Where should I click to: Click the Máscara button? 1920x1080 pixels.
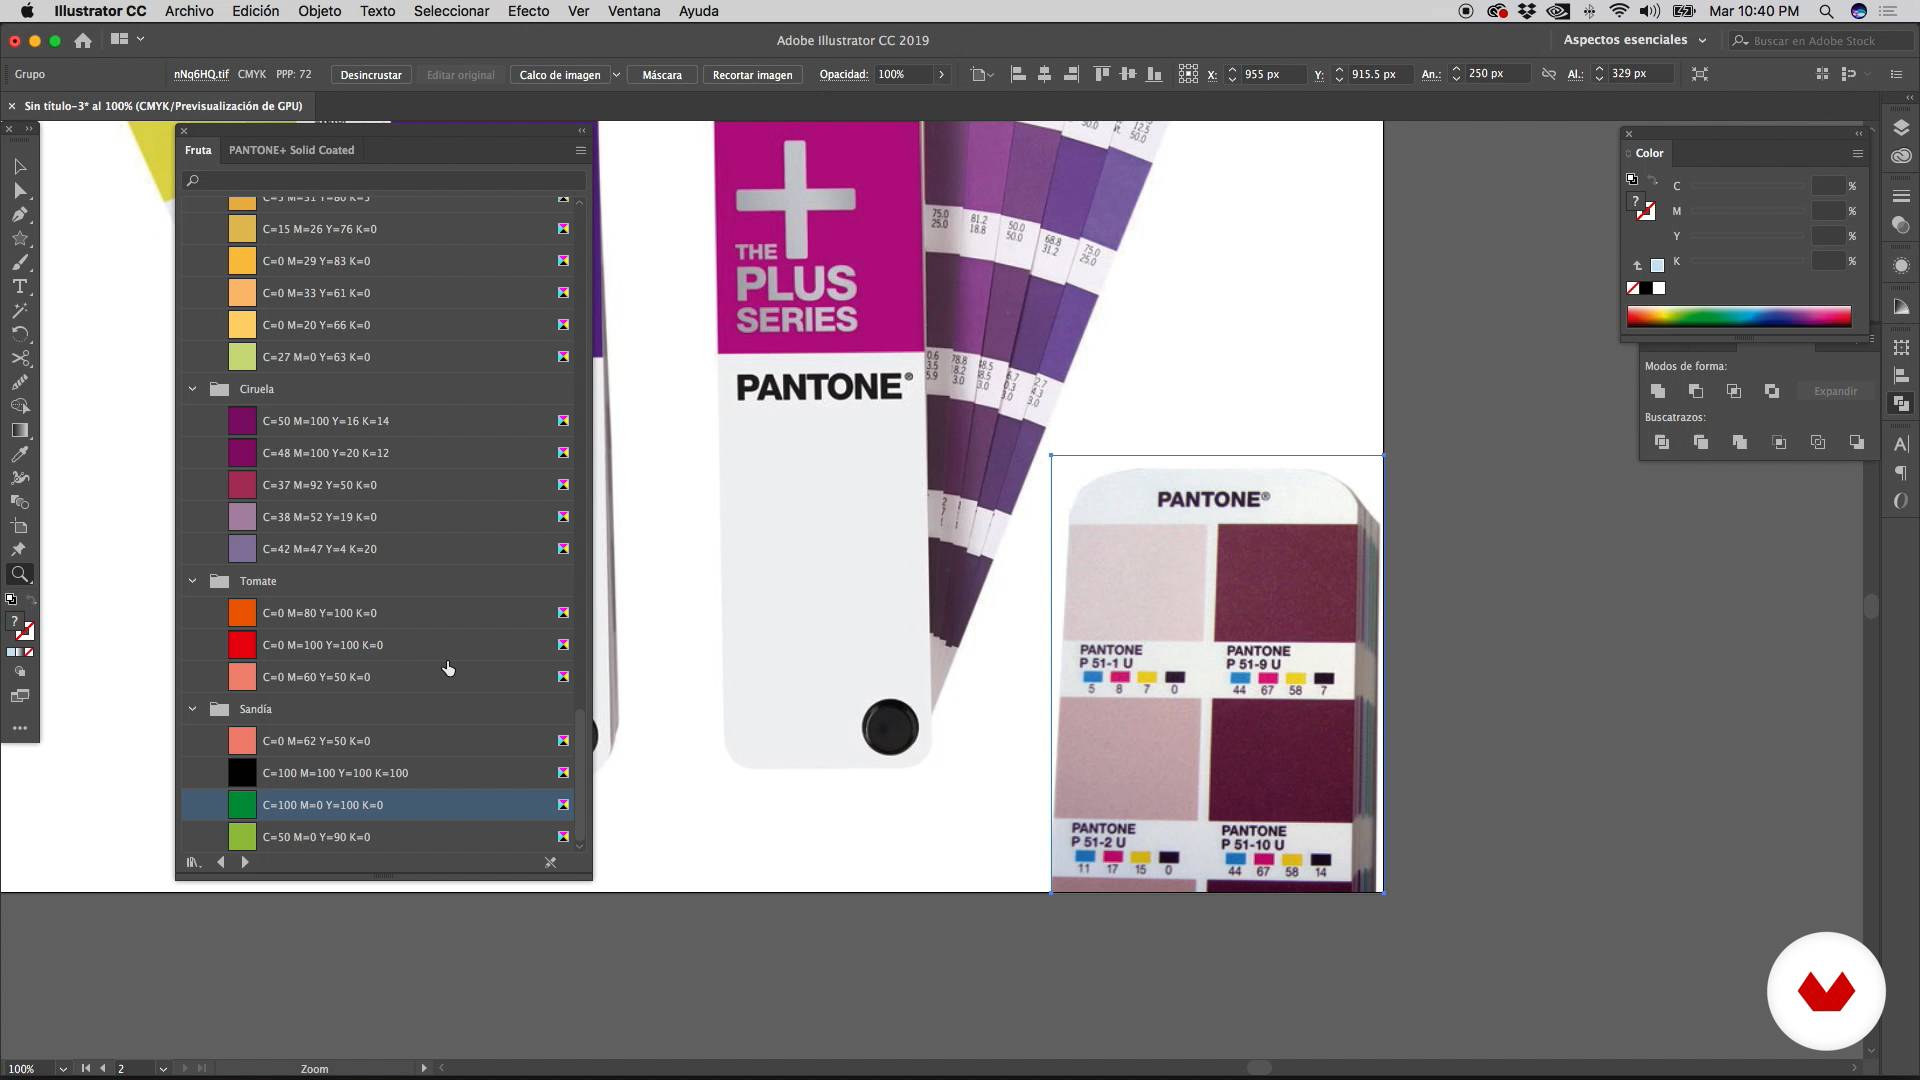tap(662, 75)
